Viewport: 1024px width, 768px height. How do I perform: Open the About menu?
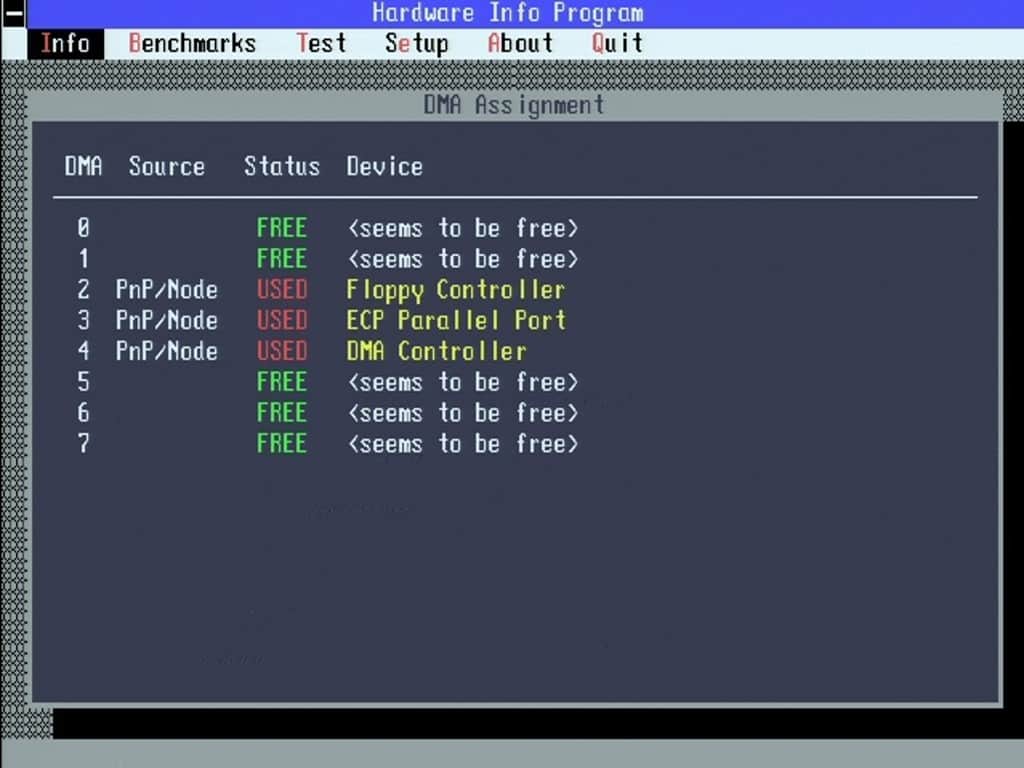[520, 44]
